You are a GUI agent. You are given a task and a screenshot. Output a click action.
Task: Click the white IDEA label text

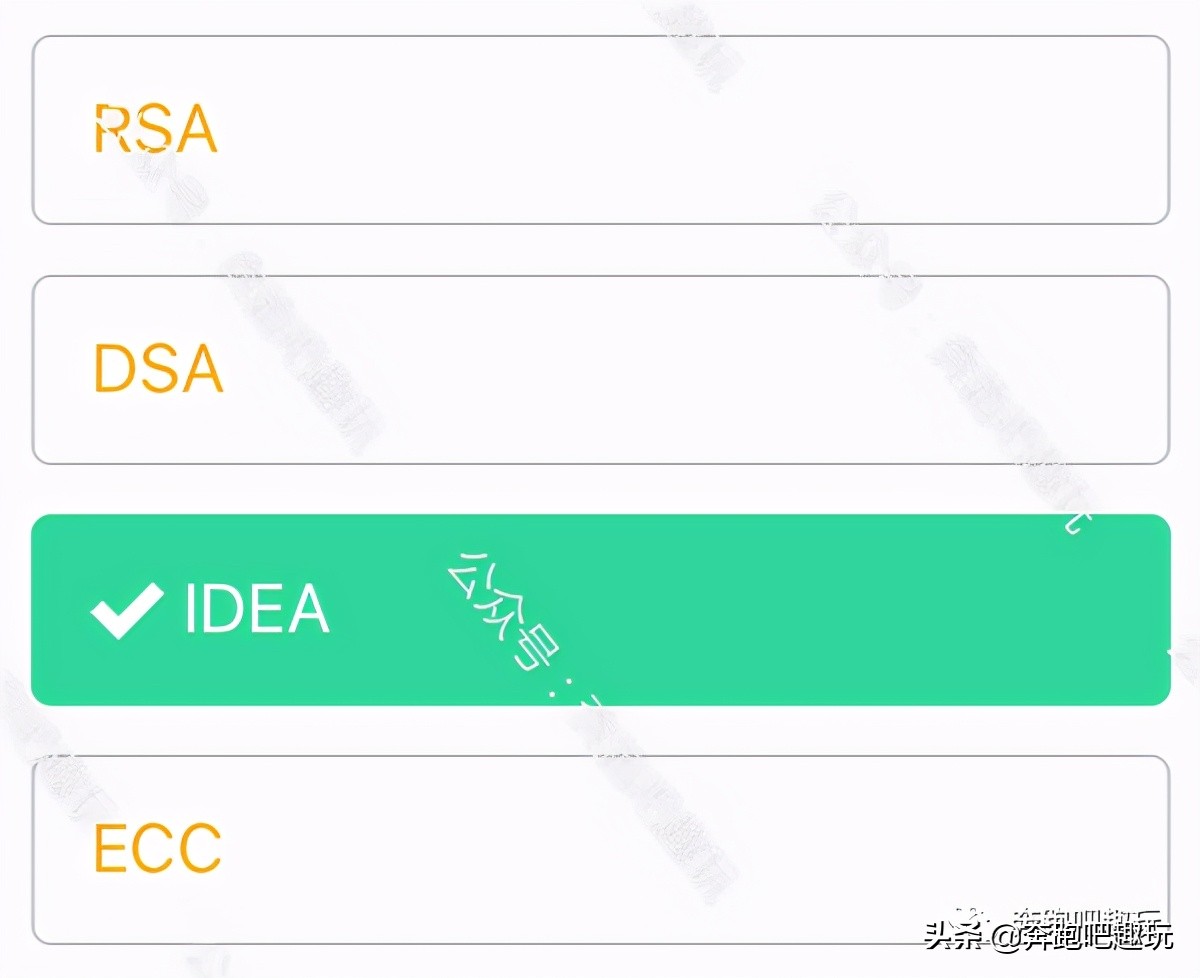(x=257, y=609)
